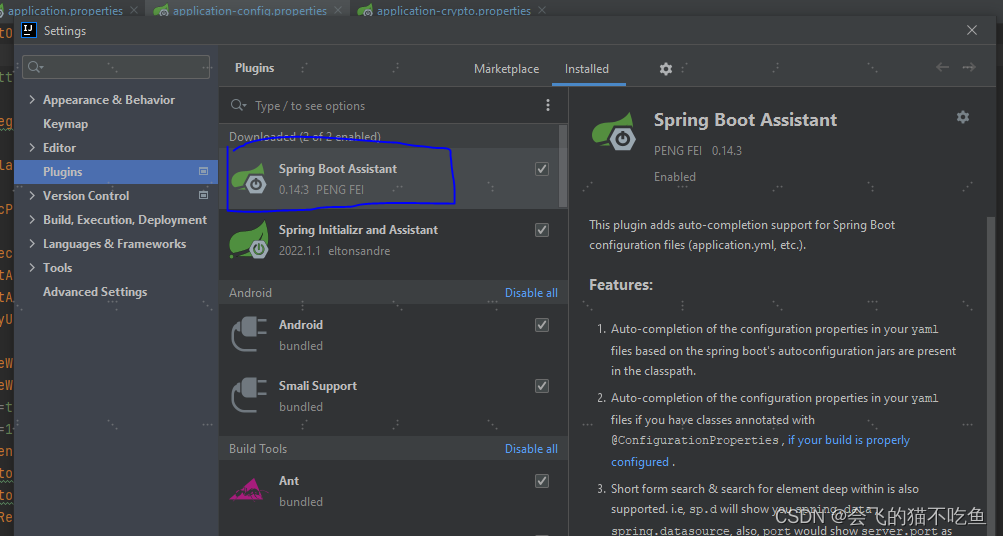Toggle the Android plugin checkbox
Screen dimensions: 1003x536
[542, 325]
